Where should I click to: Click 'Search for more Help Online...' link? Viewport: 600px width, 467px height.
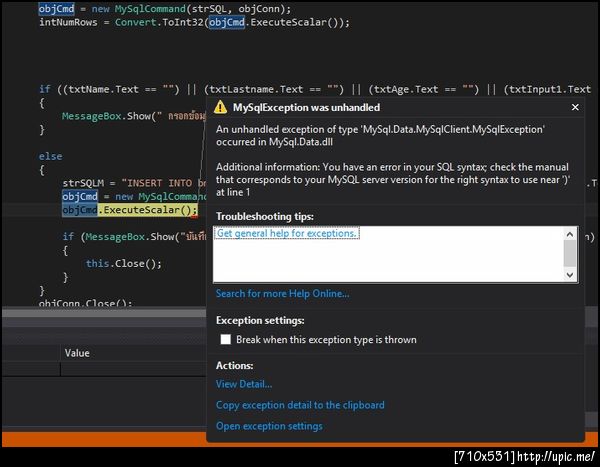pos(282,294)
